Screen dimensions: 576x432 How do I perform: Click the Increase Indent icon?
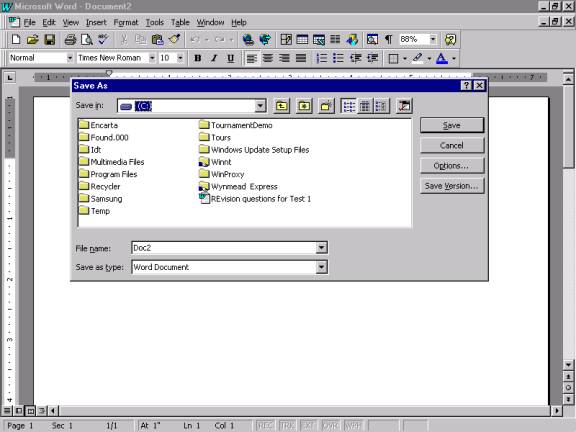point(372,58)
